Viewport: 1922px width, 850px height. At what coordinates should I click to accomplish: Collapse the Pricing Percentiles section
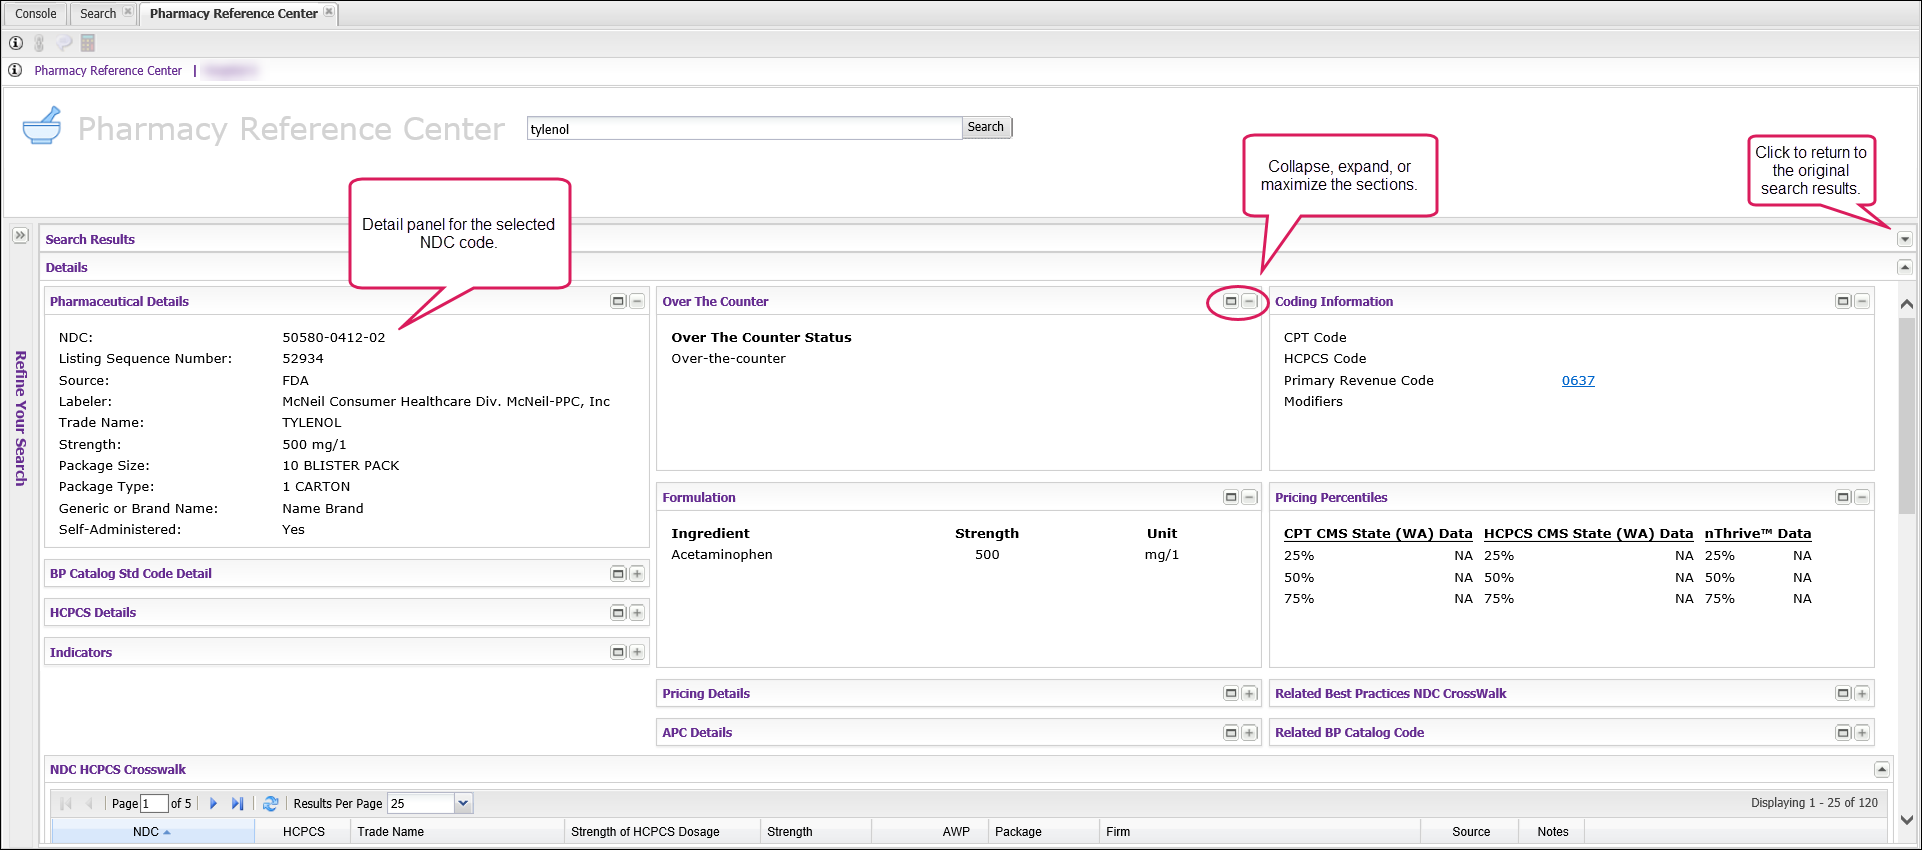click(1861, 497)
